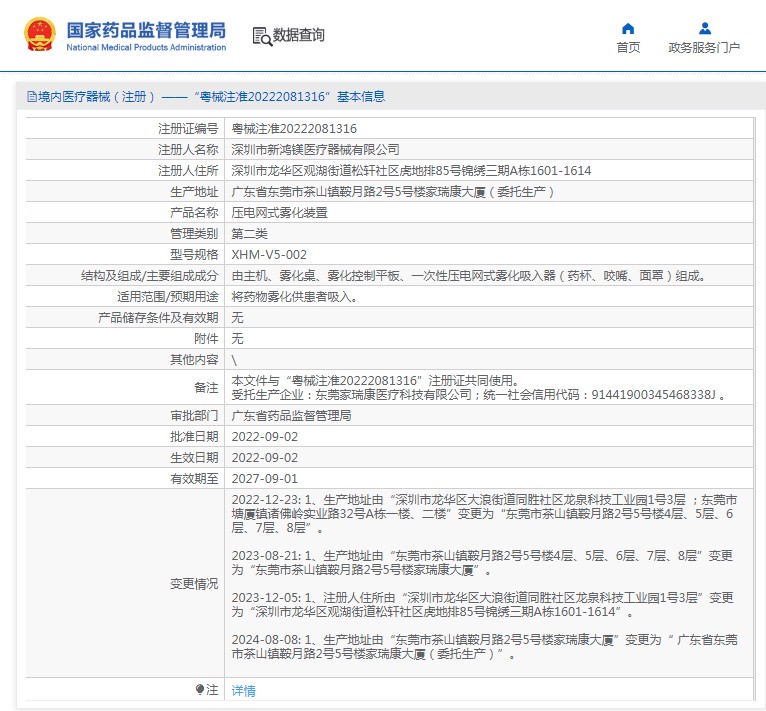
Task: Click the 管理类别 row label
Action: click(x=194, y=234)
